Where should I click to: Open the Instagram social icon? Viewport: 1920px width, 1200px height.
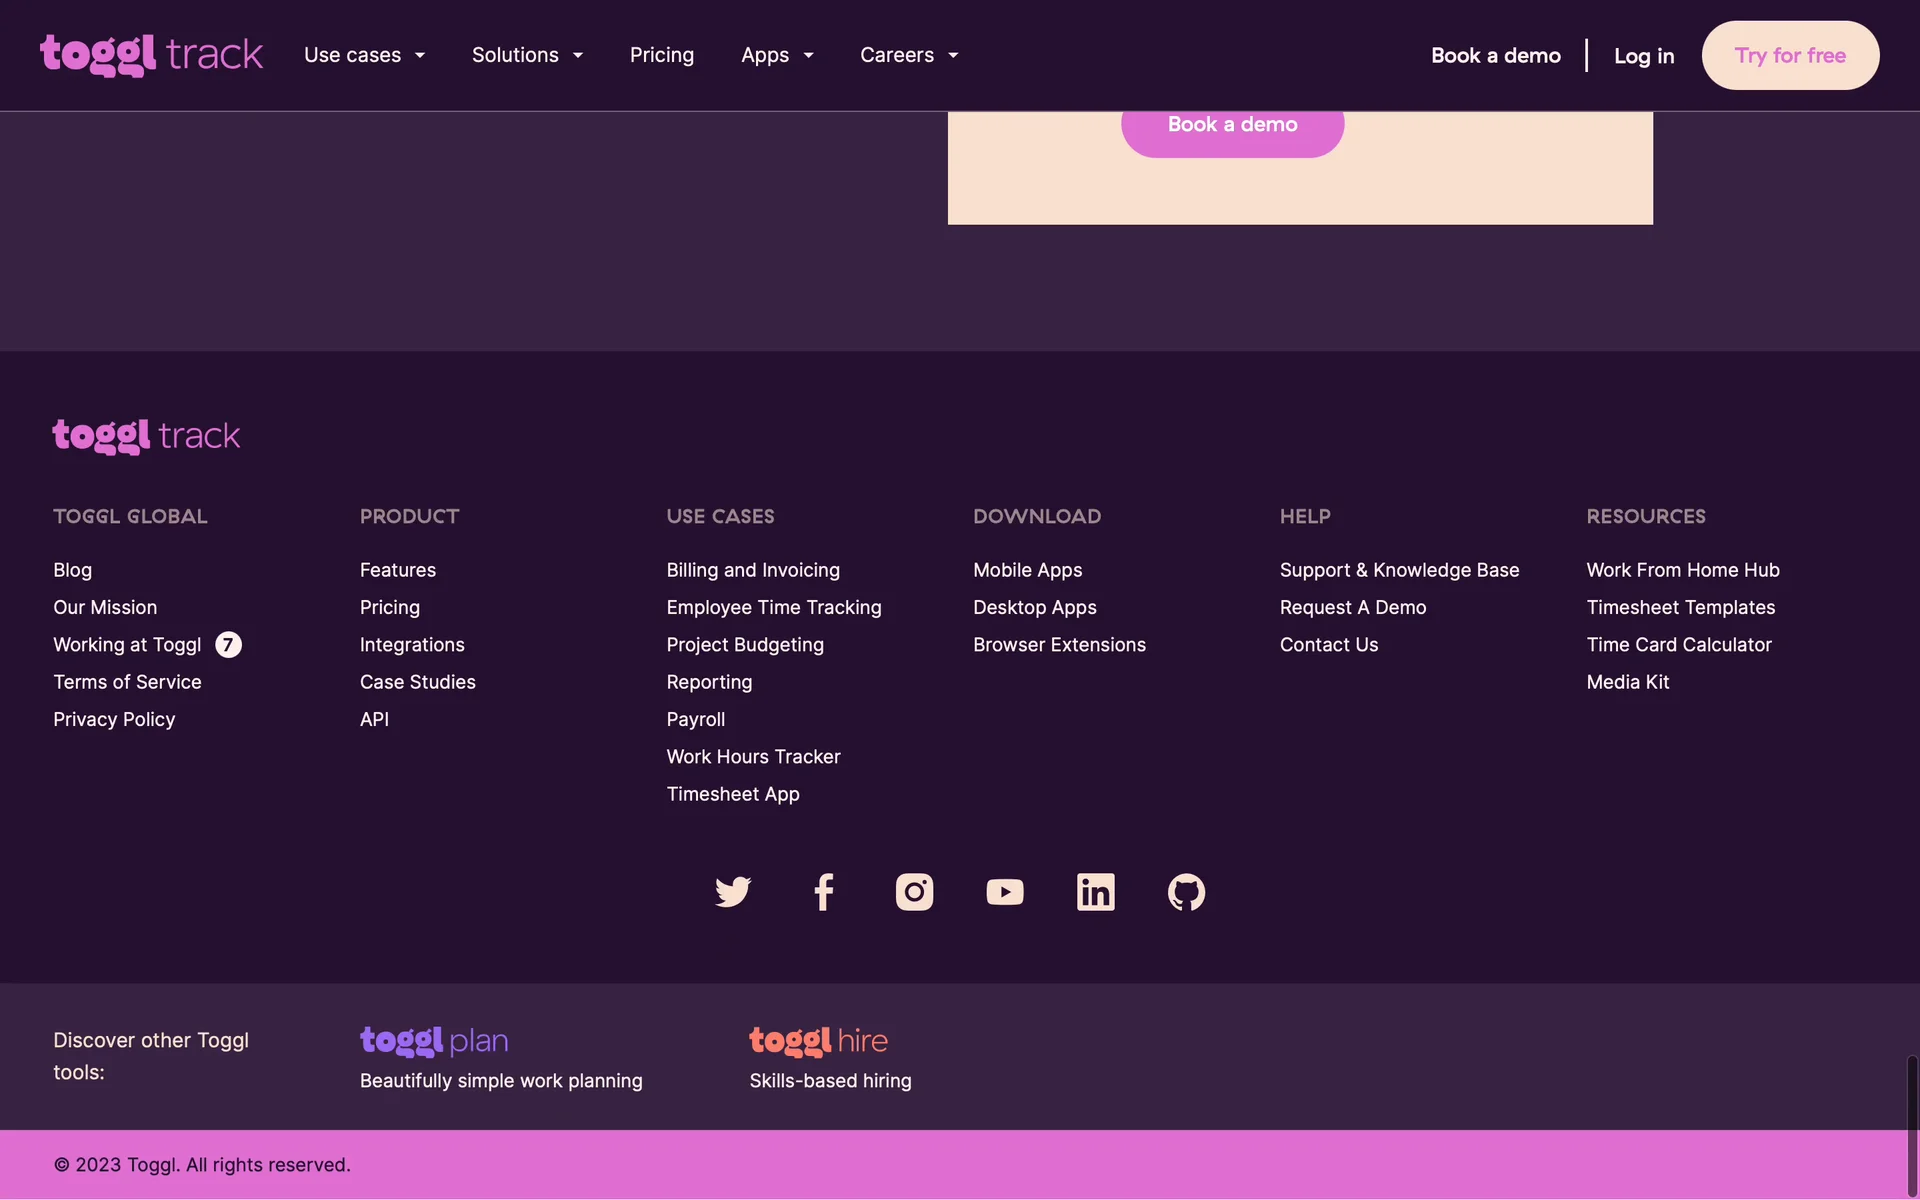point(914,891)
